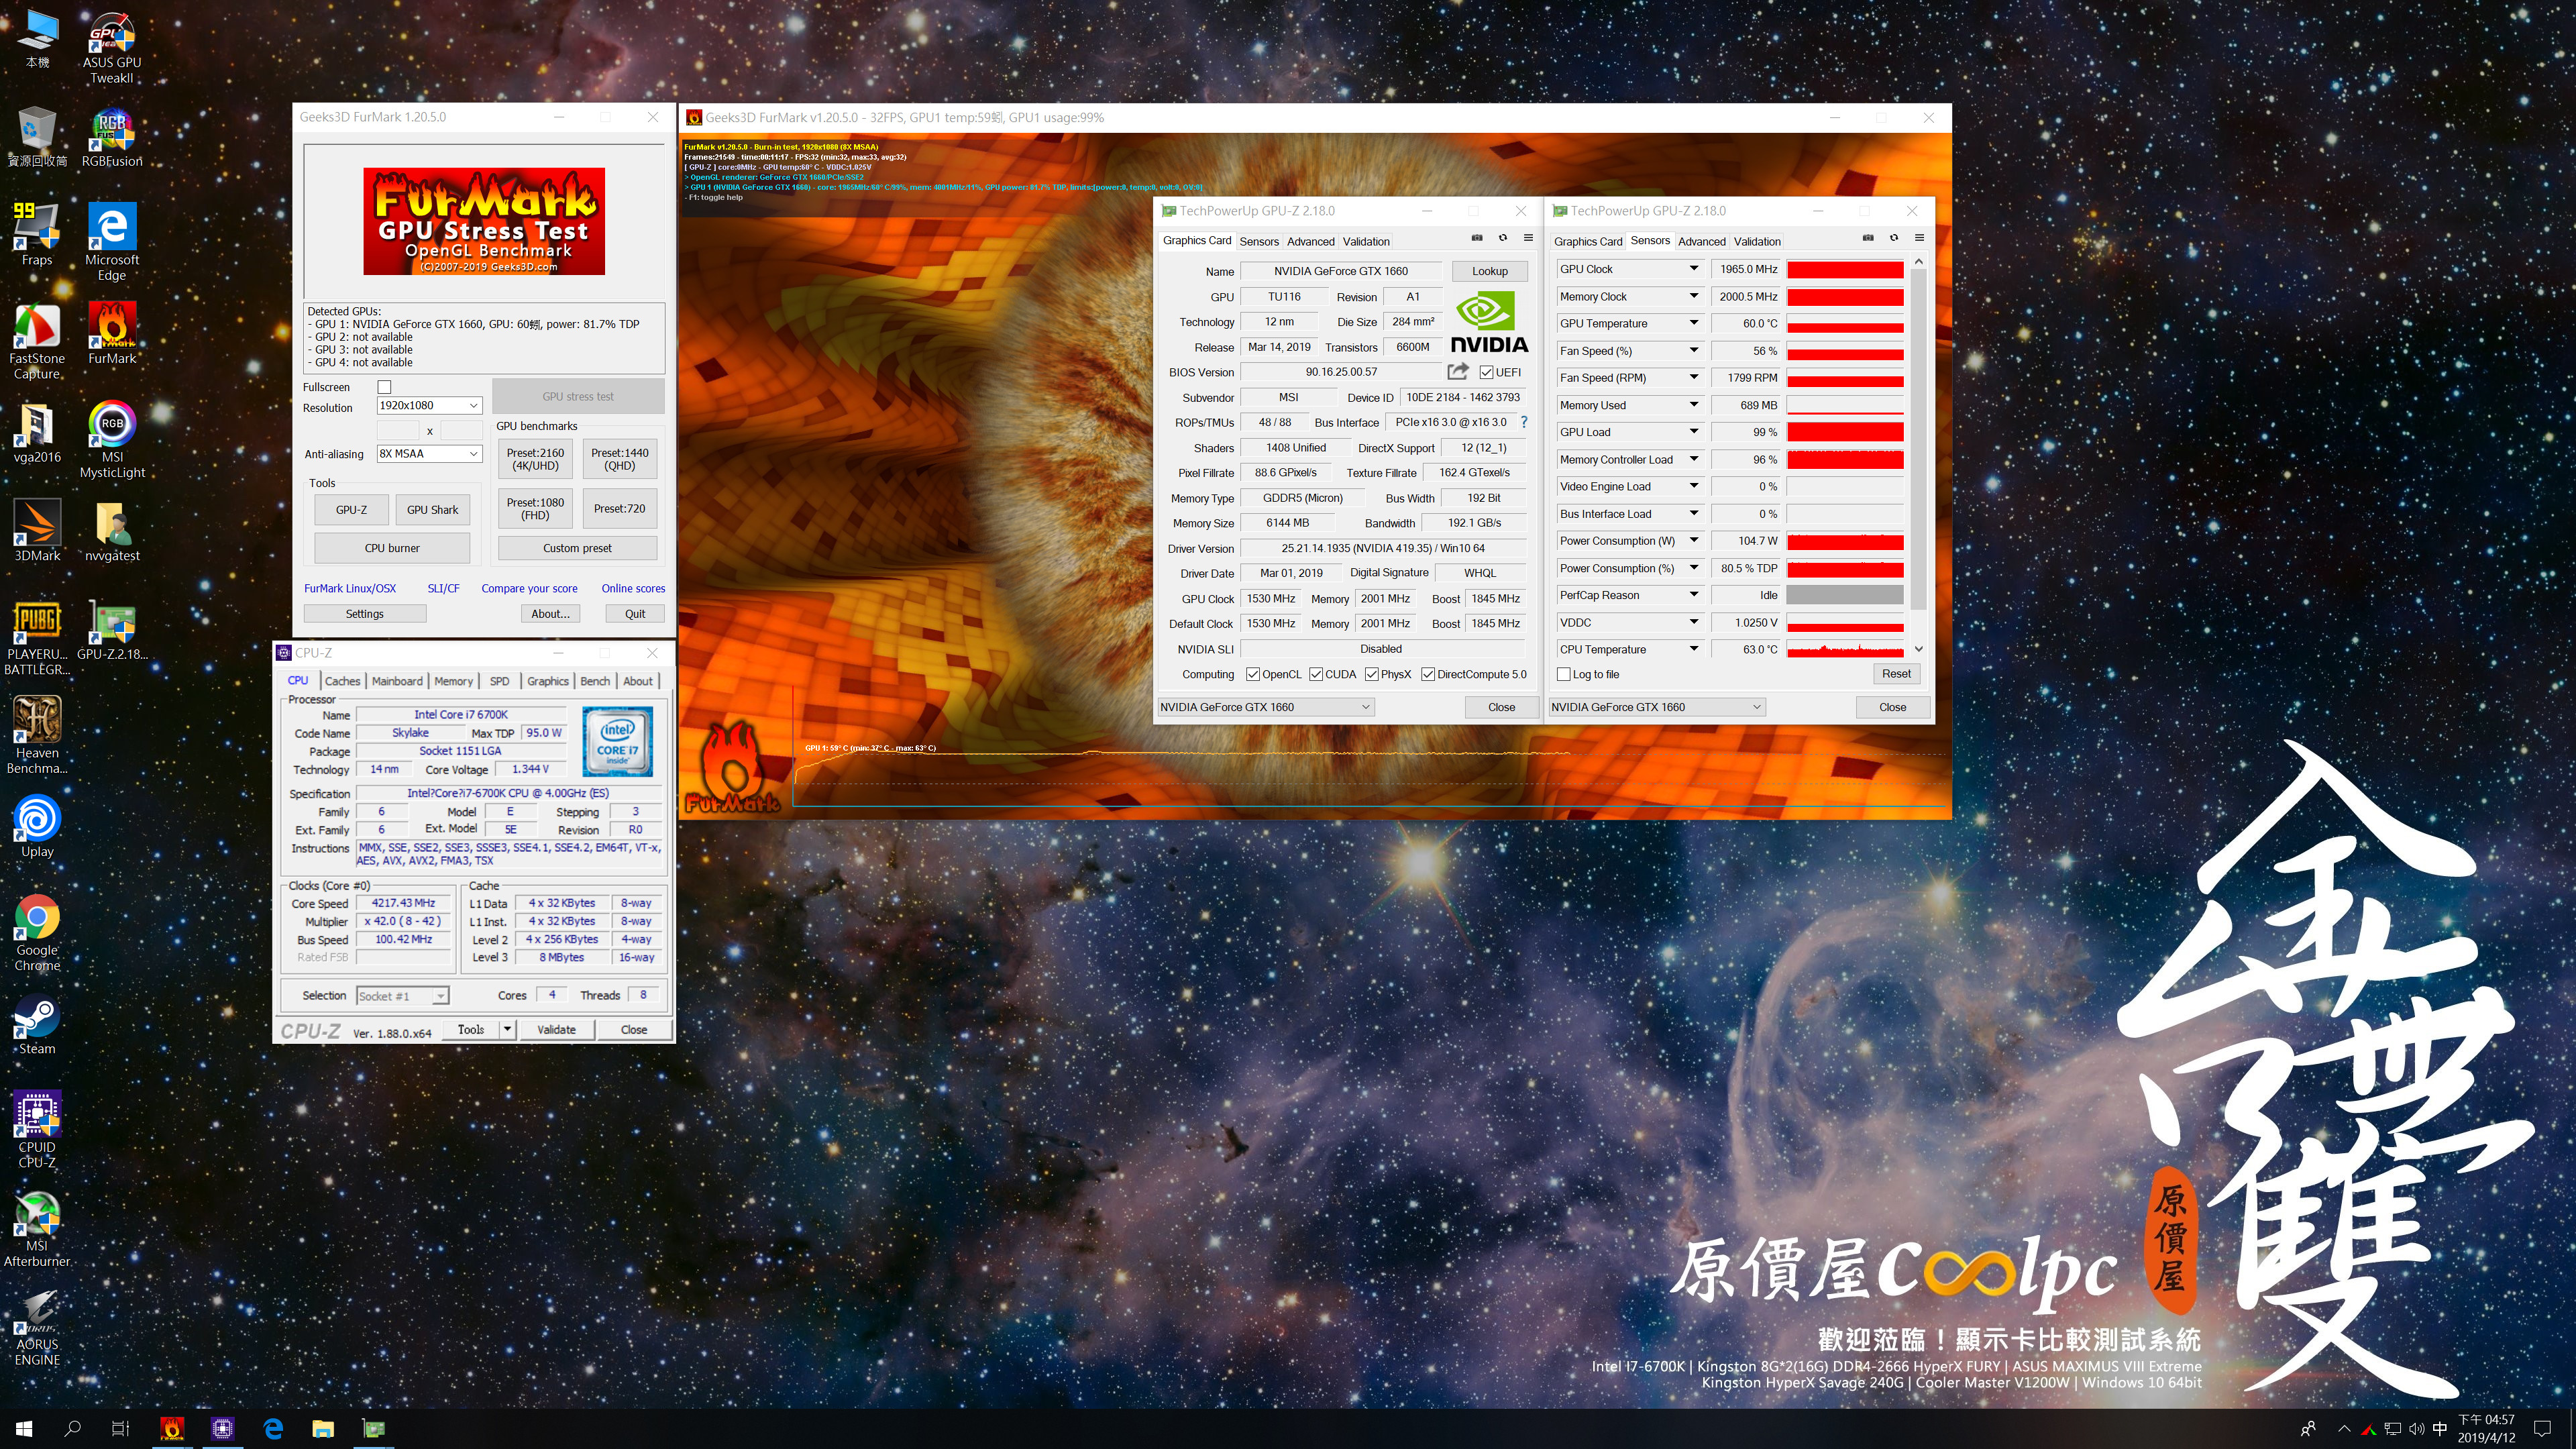Toggle CUDA computing checkbox
This screenshot has height=1449, width=2576.
click(x=1315, y=674)
